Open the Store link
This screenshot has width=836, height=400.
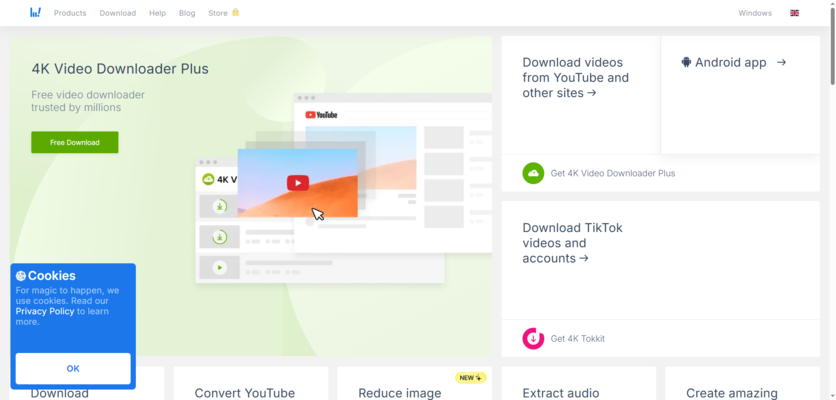point(218,13)
